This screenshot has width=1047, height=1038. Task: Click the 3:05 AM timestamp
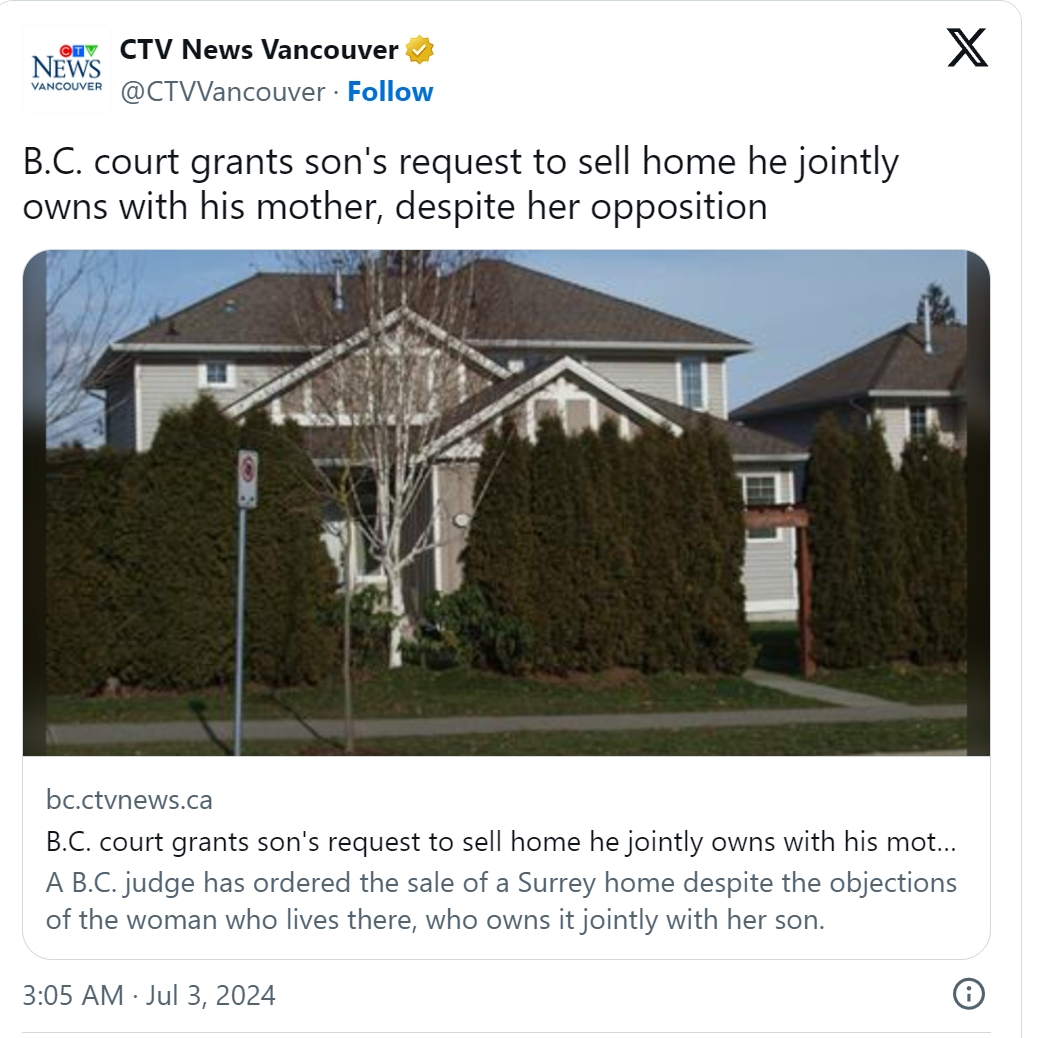coord(72,996)
